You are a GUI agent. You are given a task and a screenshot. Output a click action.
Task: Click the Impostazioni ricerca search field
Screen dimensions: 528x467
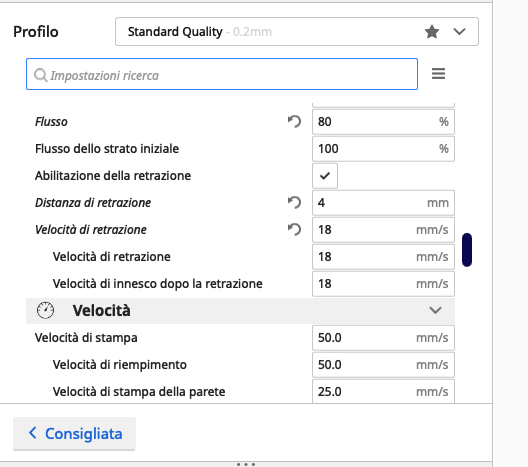[x=222, y=74]
